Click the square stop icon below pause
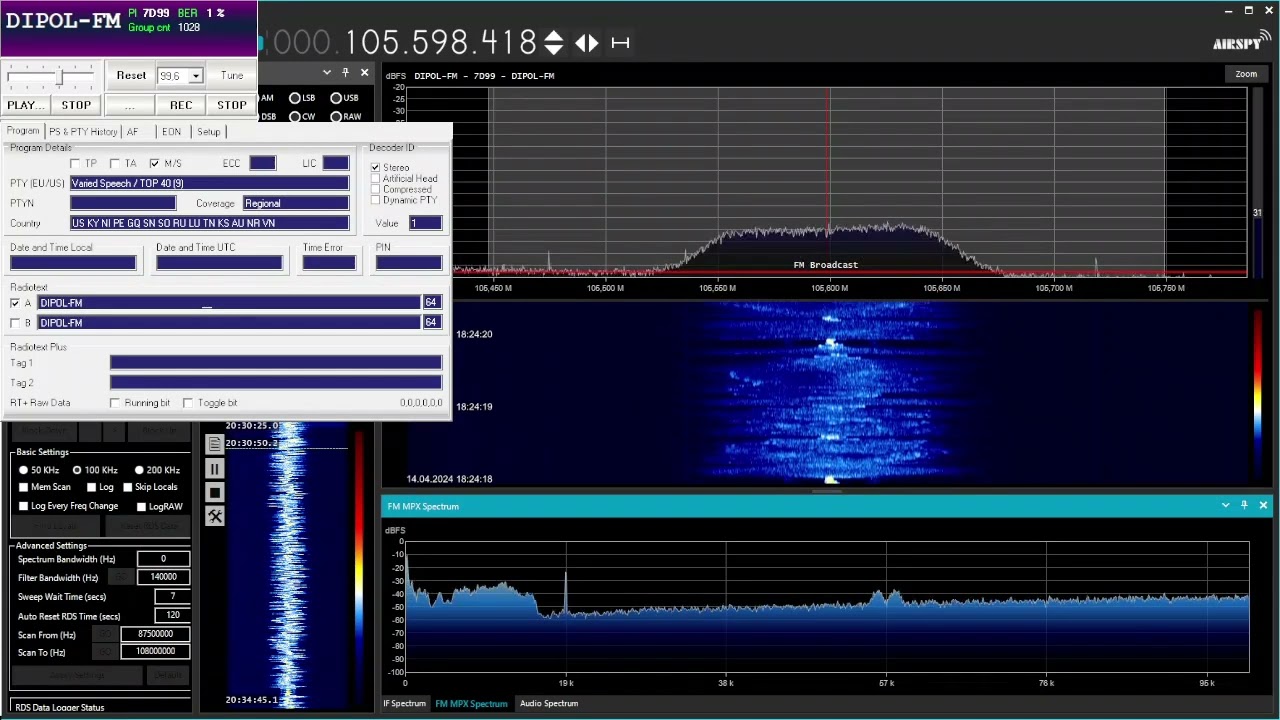Image resolution: width=1280 pixels, height=720 pixels. [x=215, y=493]
